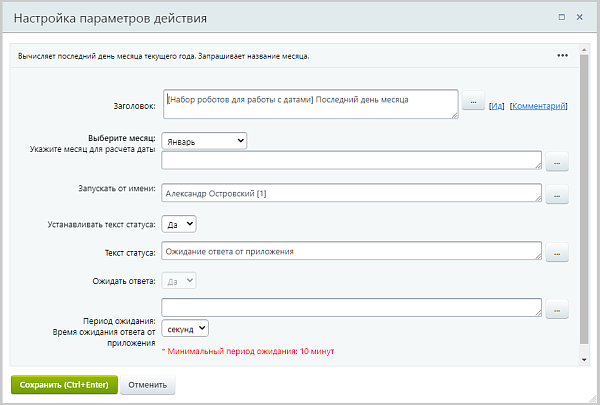Open the Комментарий link
Viewport: 600px width, 405px height.
pyautogui.click(x=538, y=106)
